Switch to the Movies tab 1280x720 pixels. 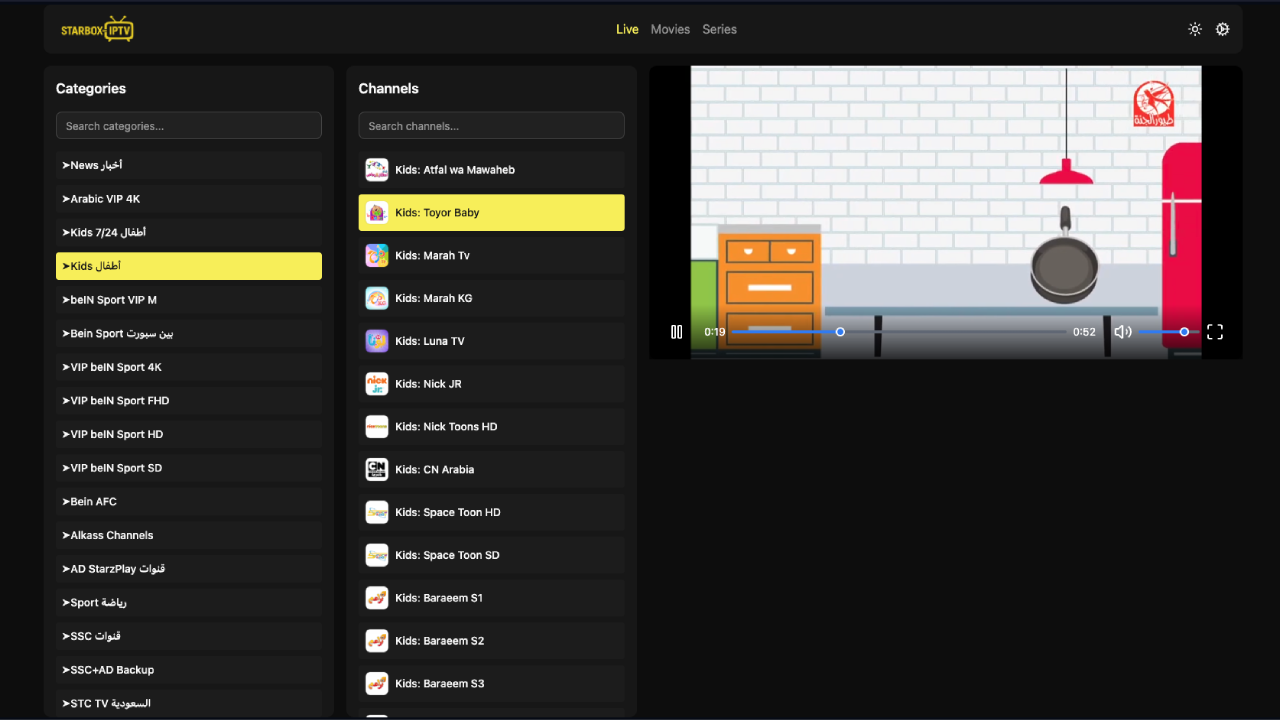coord(670,29)
